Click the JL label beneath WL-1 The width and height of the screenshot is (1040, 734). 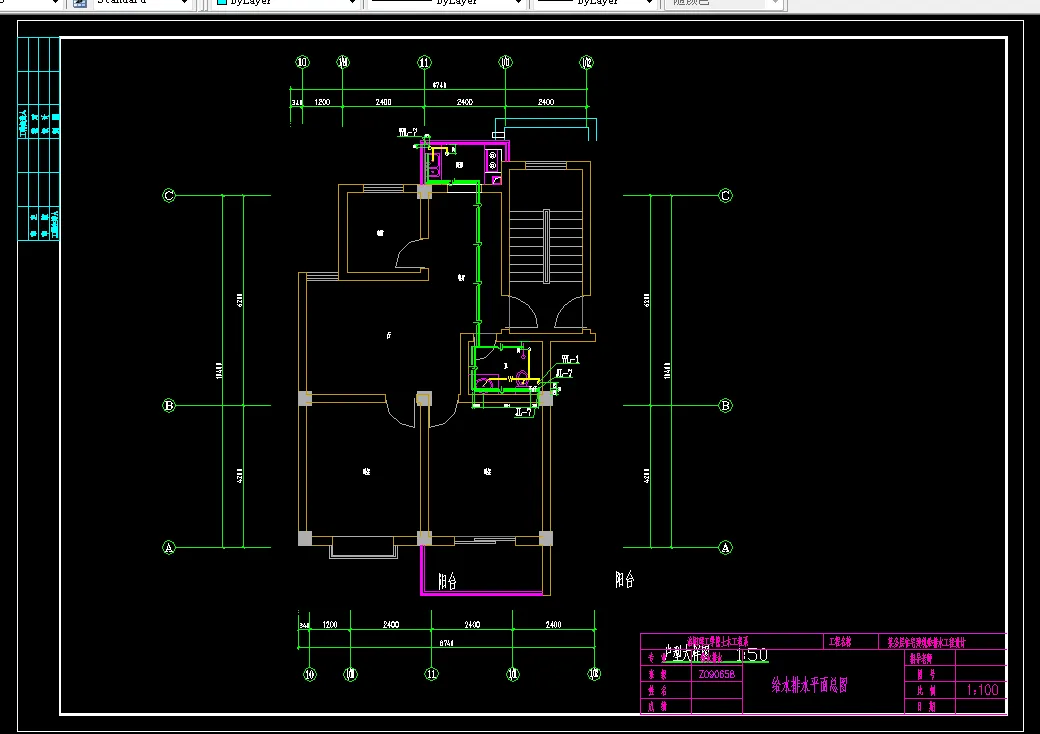(x=564, y=373)
